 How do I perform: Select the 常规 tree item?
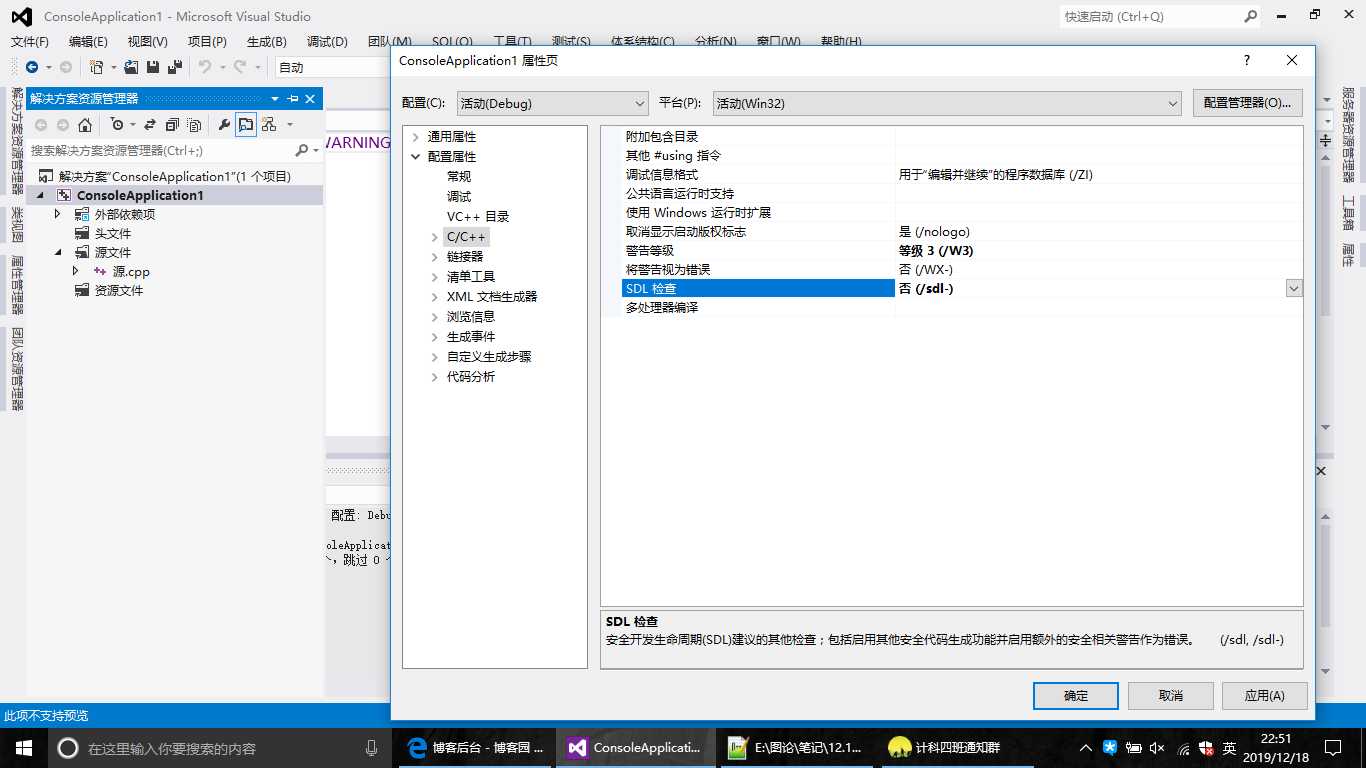click(x=459, y=176)
